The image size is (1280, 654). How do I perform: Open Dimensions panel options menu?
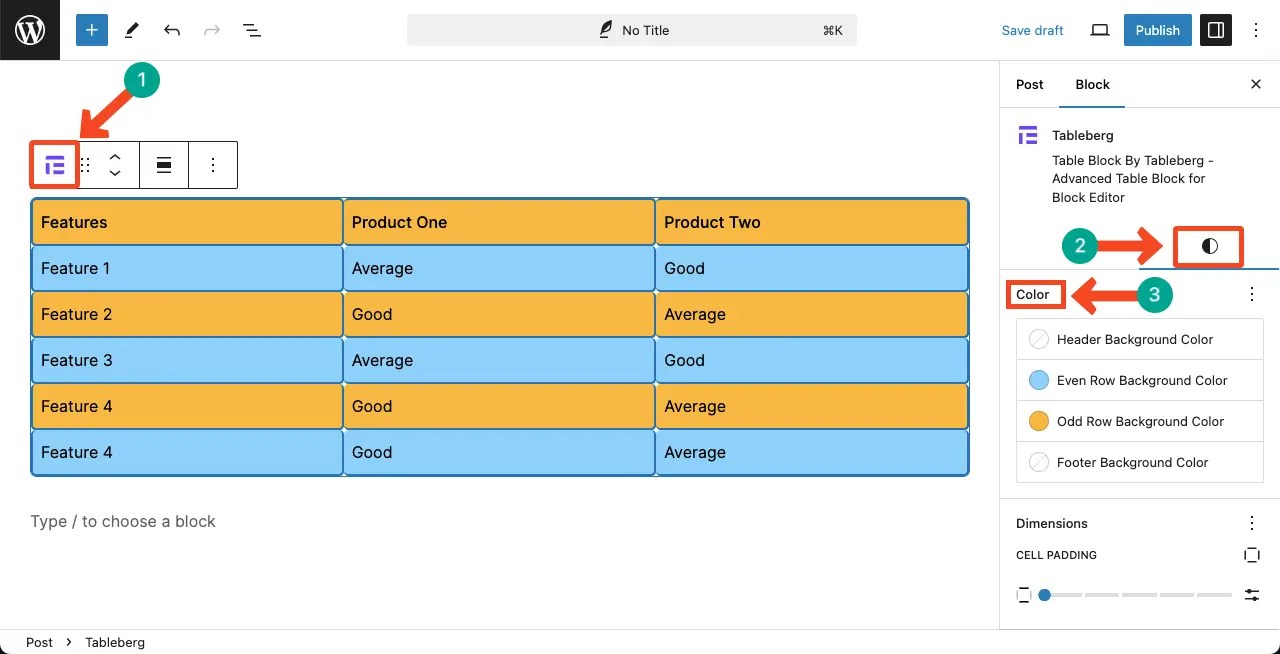coord(1251,523)
